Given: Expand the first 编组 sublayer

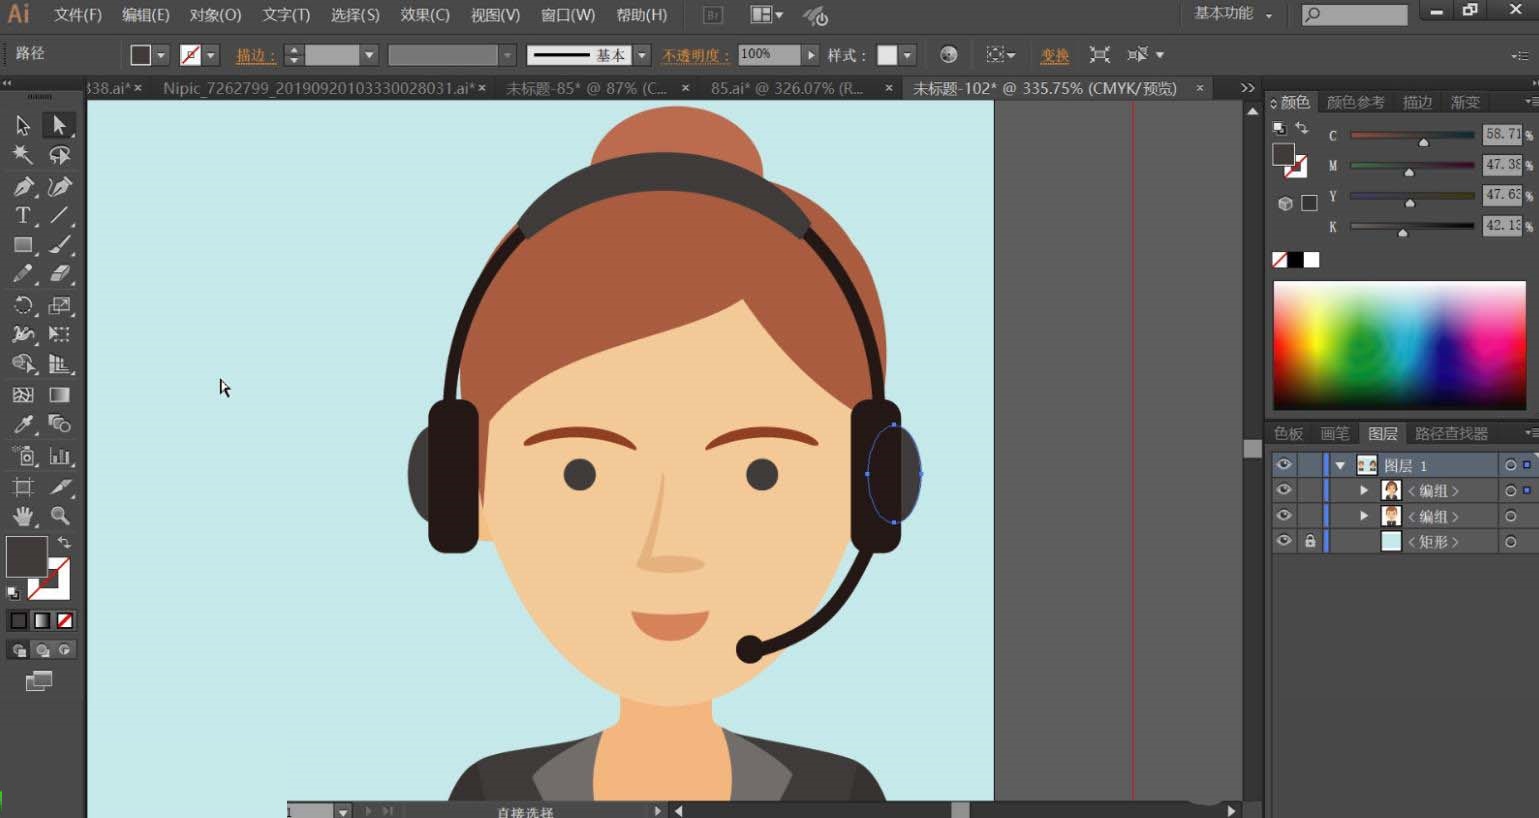Looking at the screenshot, I should (1364, 490).
